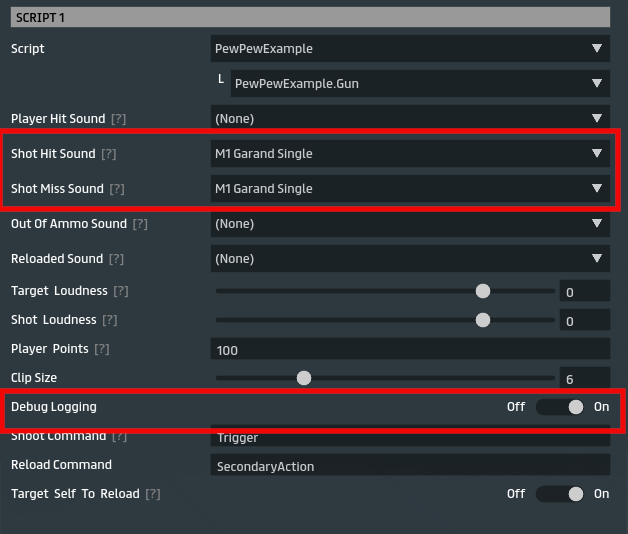This screenshot has width=628, height=534.
Task: Open the Shot Miss Sound dropdown
Action: (410, 189)
